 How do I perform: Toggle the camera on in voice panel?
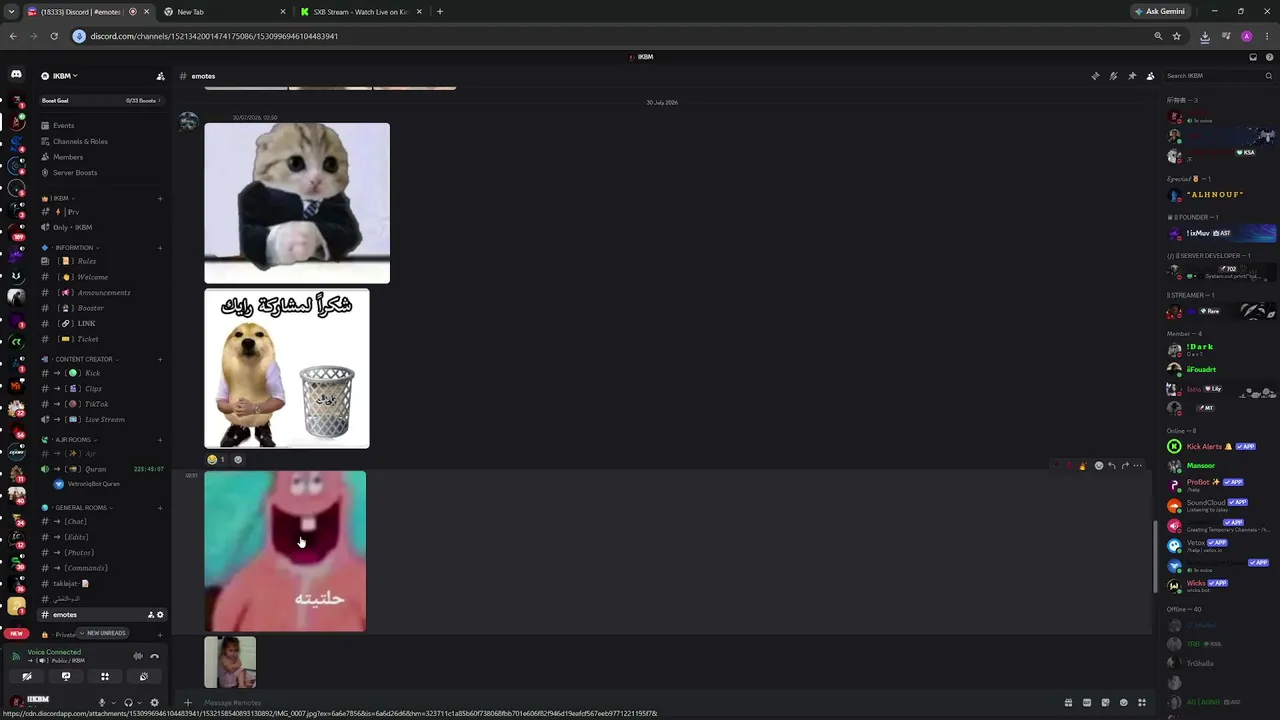pos(27,676)
